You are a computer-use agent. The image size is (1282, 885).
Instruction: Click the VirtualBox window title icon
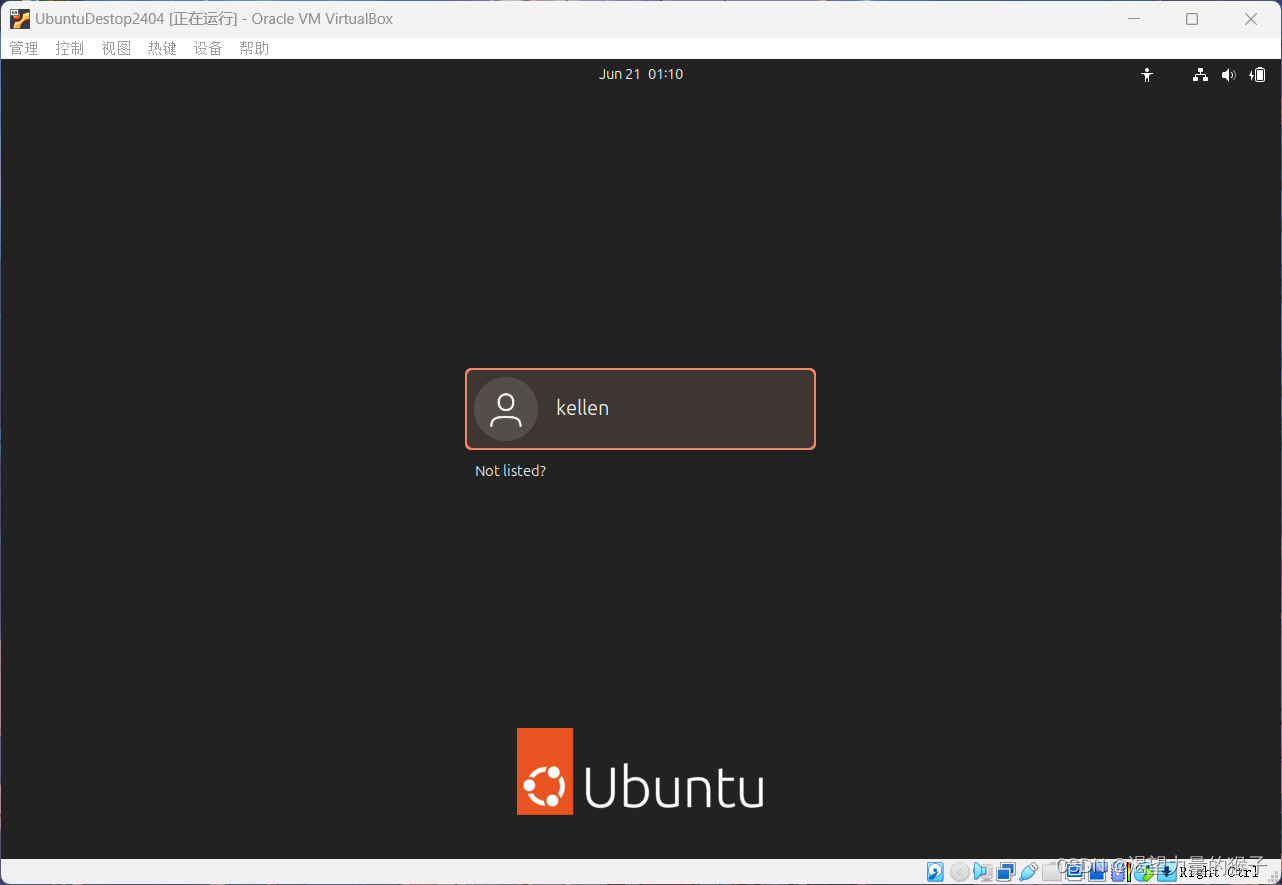tap(19, 19)
